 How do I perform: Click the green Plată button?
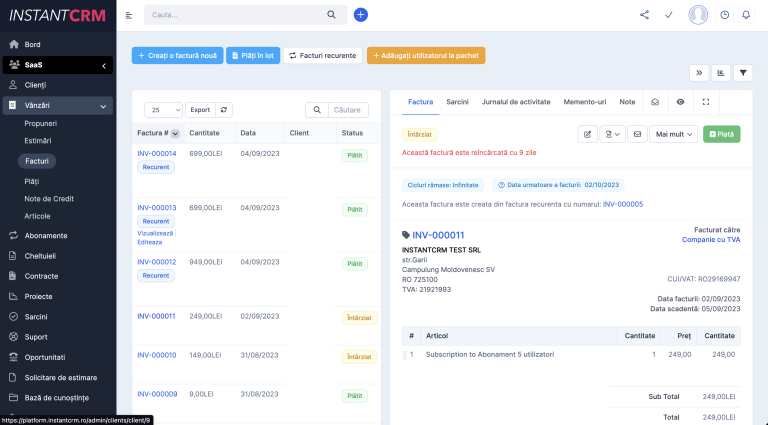[721, 134]
